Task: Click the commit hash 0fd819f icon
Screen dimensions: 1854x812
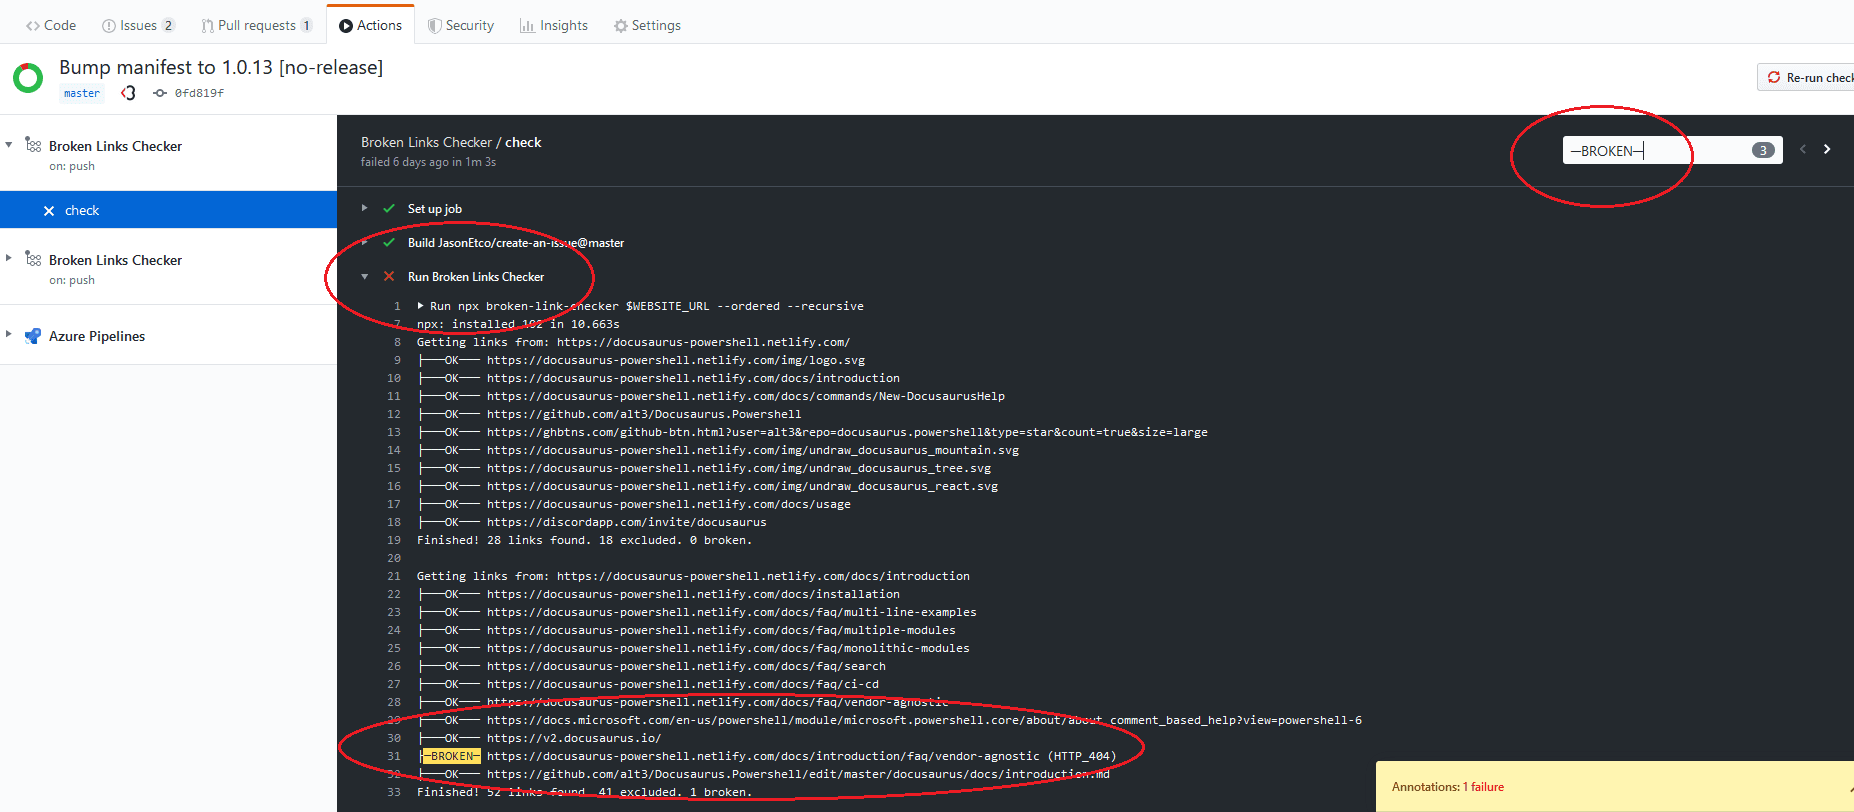Action: [160, 93]
